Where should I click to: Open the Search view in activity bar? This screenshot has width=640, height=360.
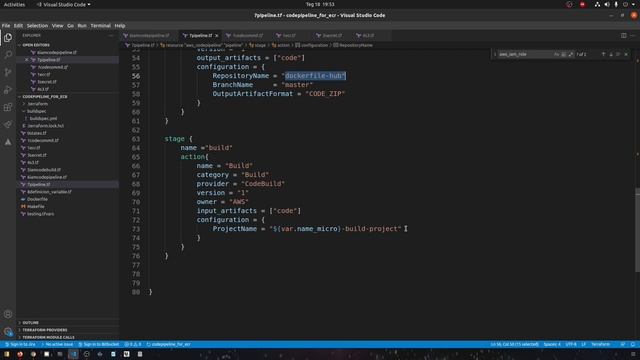tap(8, 55)
